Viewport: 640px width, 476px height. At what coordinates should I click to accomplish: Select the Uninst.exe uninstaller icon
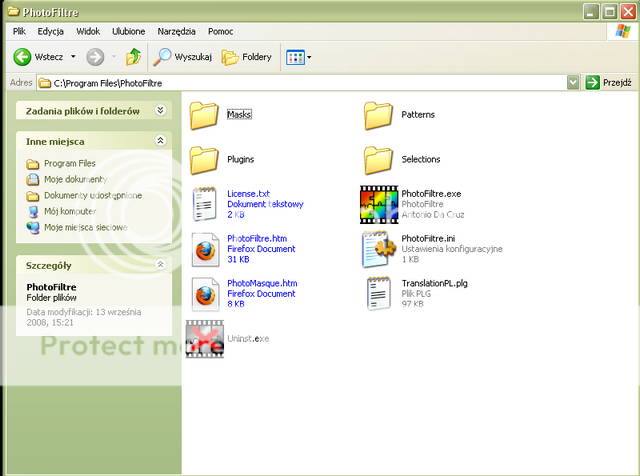[204, 338]
